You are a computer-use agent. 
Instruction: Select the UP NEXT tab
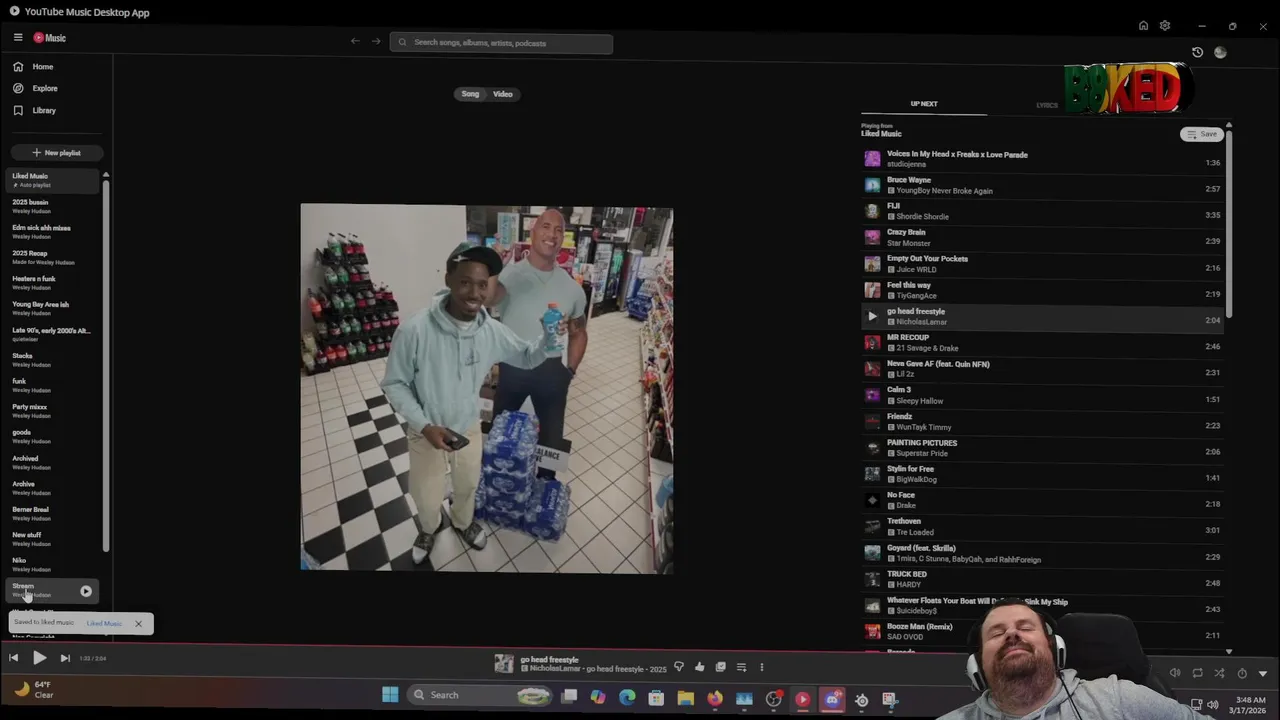[924, 104]
